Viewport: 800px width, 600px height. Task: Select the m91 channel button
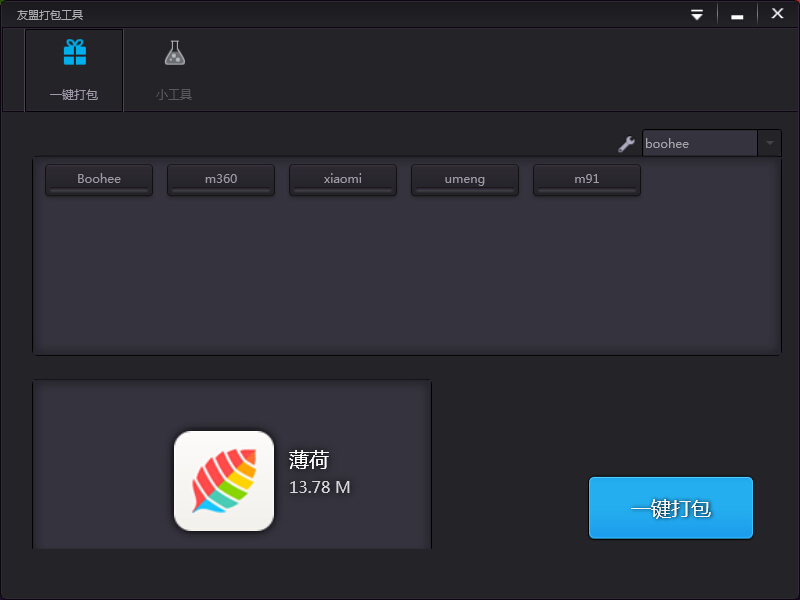tap(587, 179)
